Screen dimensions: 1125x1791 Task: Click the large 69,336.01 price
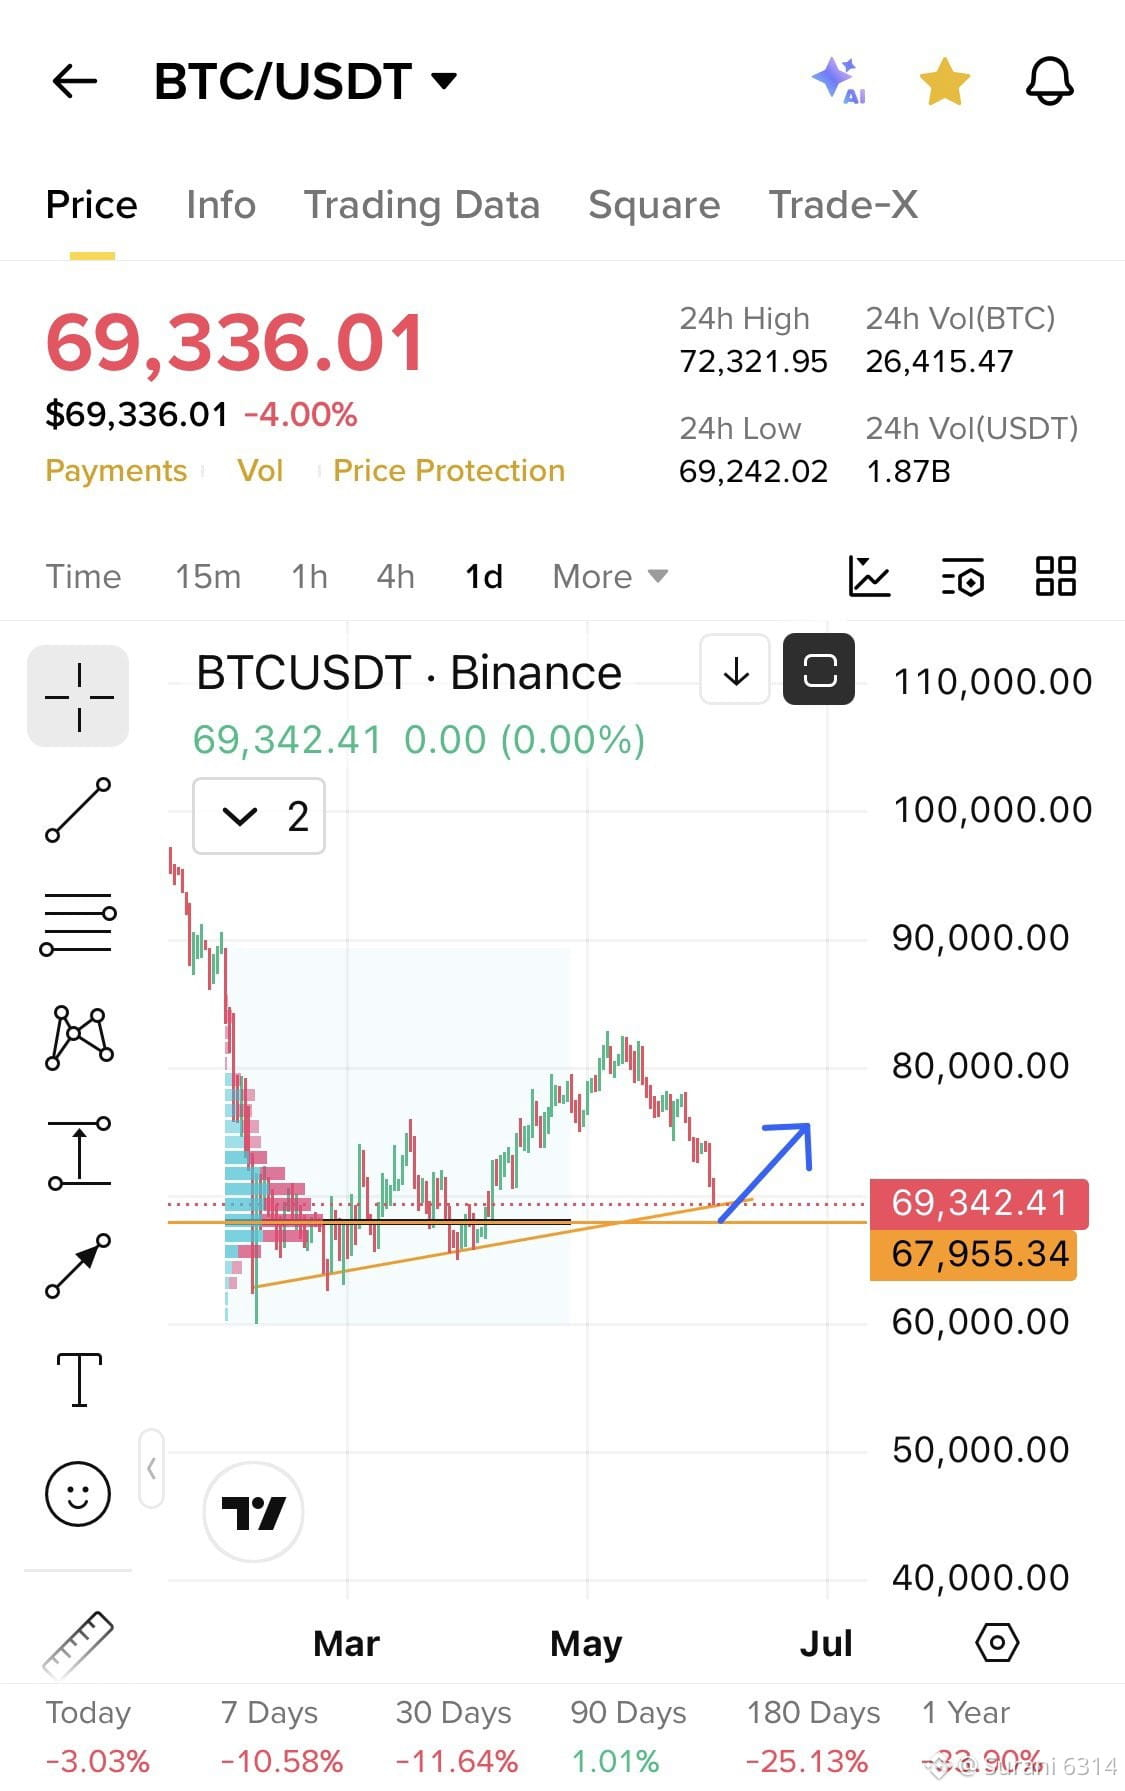(x=235, y=344)
